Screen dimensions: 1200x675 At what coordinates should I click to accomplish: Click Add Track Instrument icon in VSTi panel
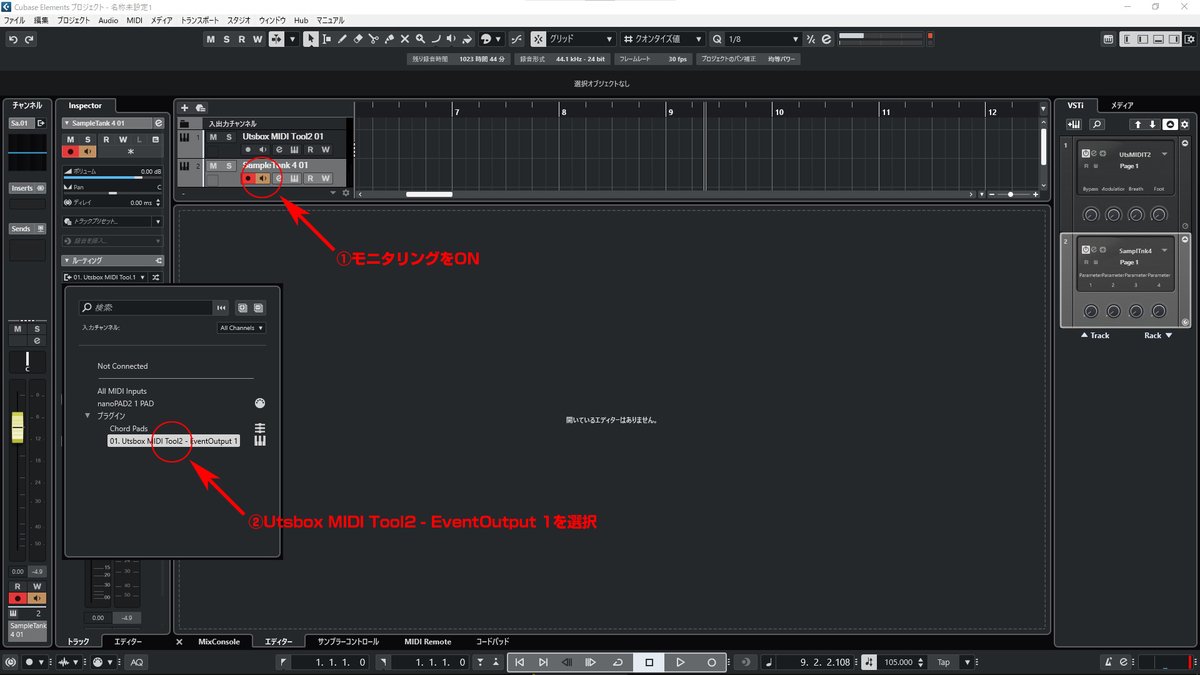pyautogui.click(x=1075, y=124)
